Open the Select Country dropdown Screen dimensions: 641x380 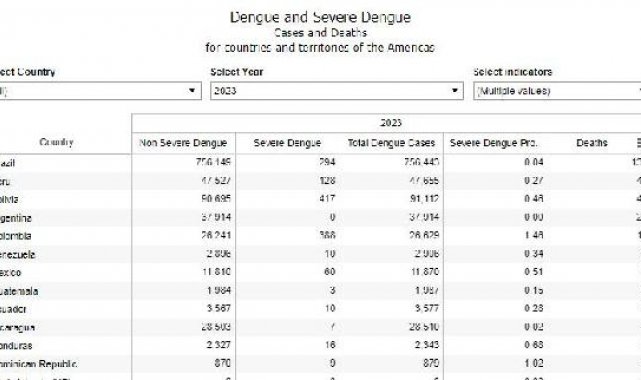click(x=100, y=91)
